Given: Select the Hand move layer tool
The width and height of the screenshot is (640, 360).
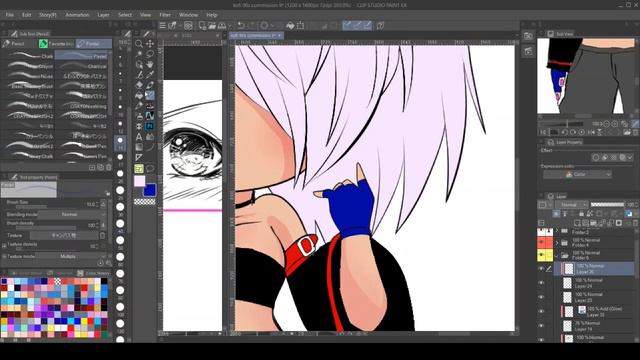Looking at the screenshot, I should [150, 64].
